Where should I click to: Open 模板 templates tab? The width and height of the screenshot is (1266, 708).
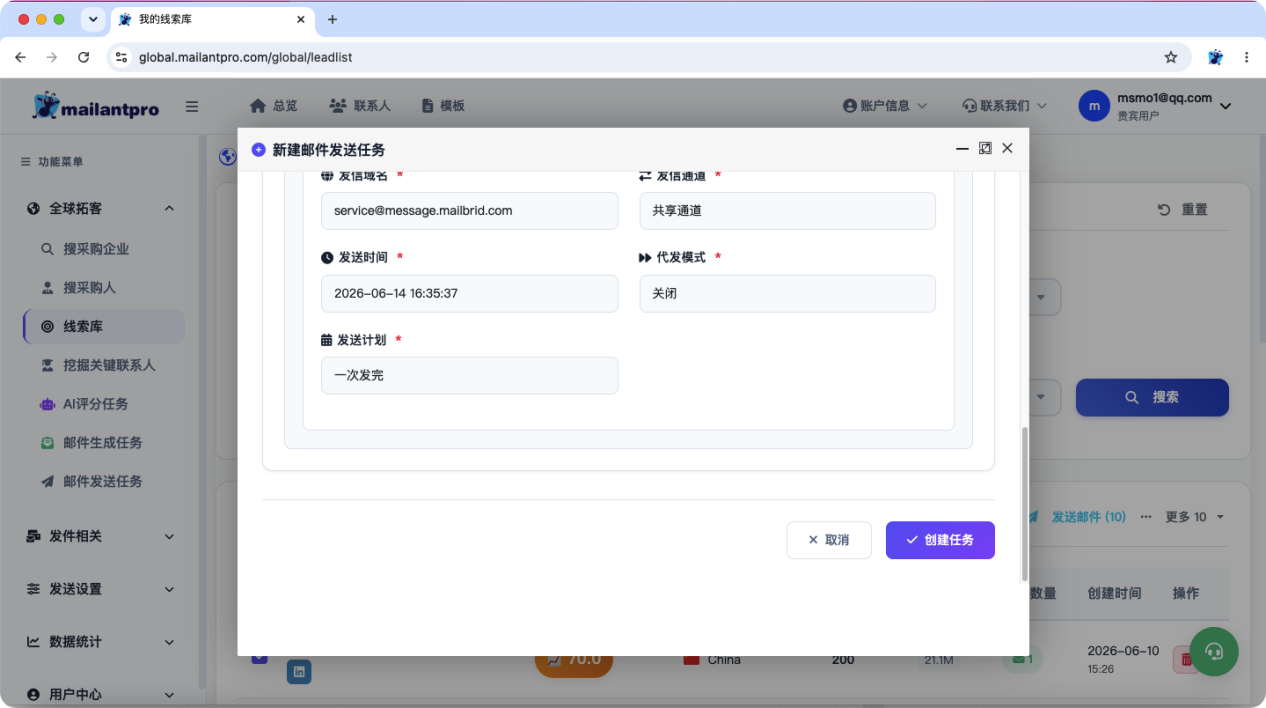[x=443, y=105]
